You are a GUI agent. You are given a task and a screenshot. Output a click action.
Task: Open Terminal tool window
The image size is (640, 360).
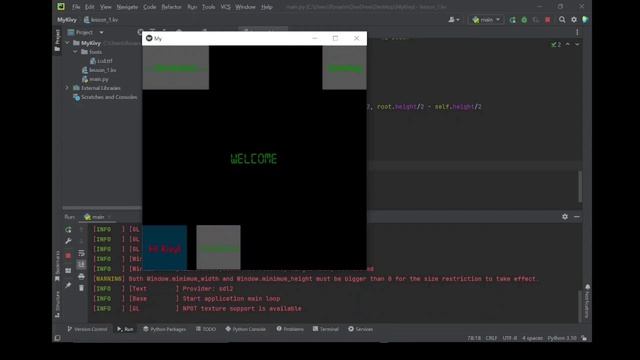point(326,329)
